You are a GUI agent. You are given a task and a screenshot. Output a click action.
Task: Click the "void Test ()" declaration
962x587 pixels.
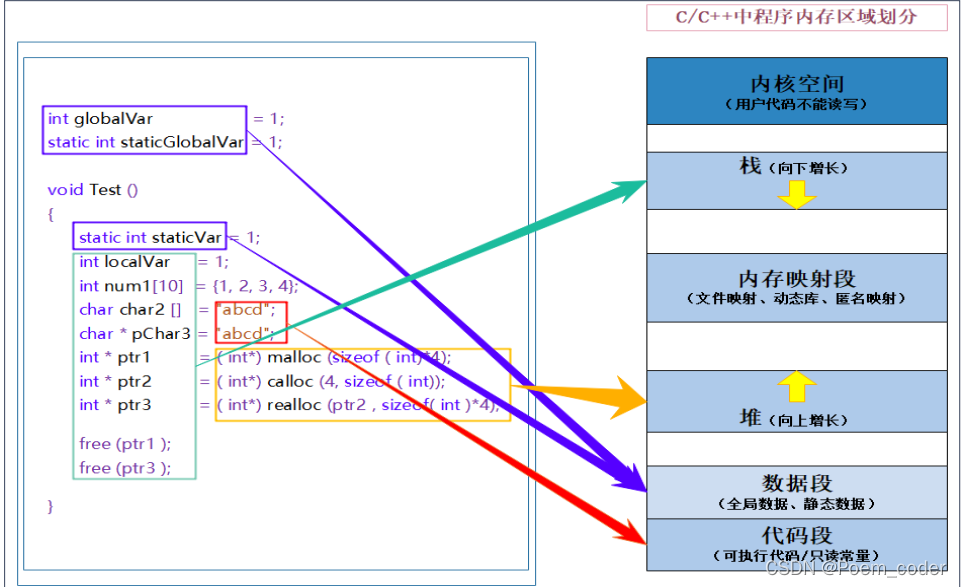[93, 190]
